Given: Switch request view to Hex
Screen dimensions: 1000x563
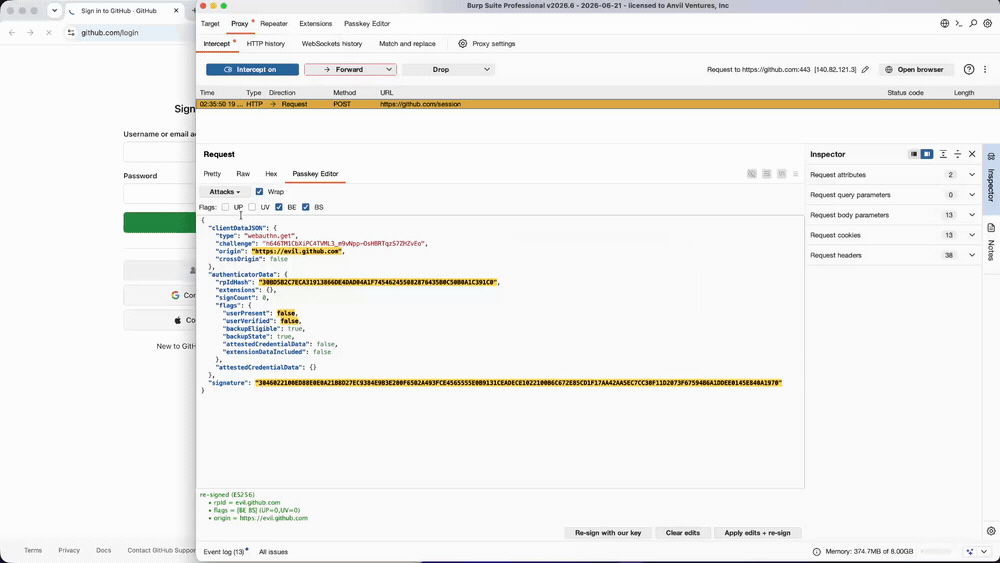Looking at the screenshot, I should click(x=271, y=173).
